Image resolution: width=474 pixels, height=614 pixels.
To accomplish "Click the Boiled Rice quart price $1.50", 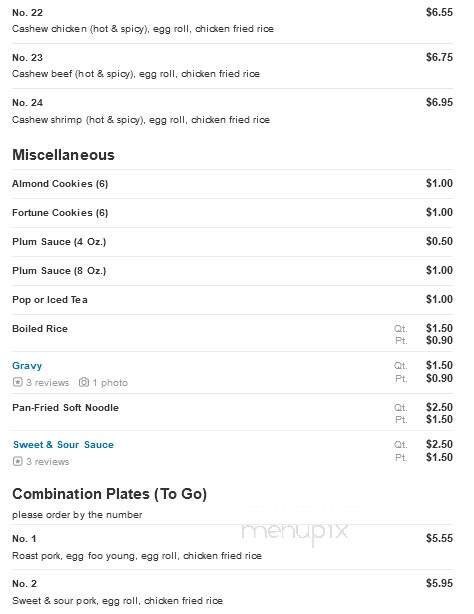I will 439,328.
